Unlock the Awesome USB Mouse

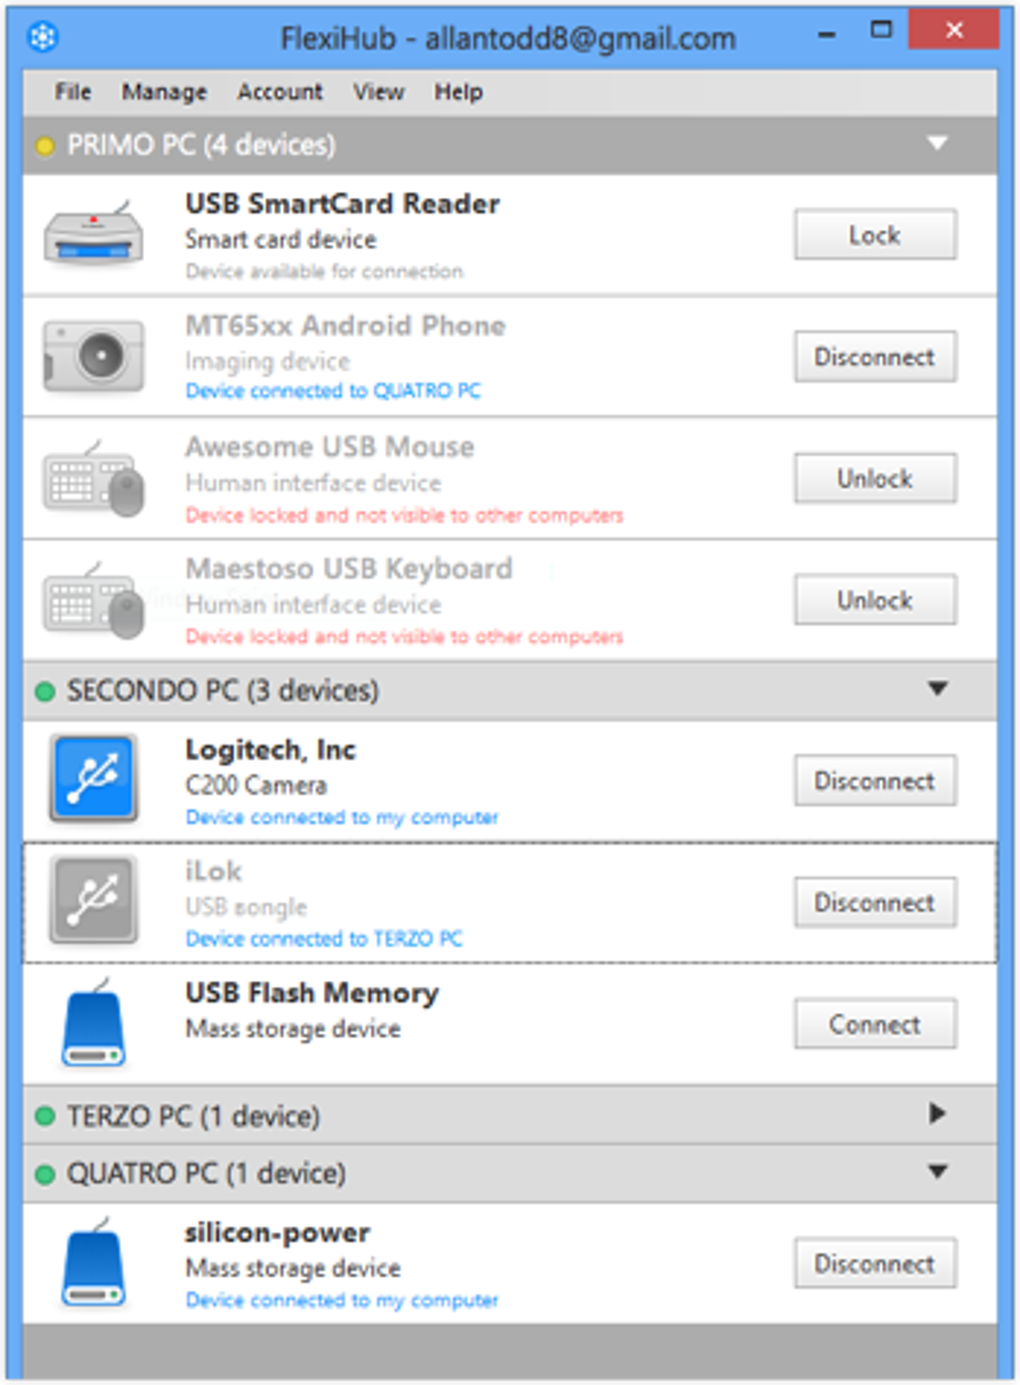[x=875, y=479]
